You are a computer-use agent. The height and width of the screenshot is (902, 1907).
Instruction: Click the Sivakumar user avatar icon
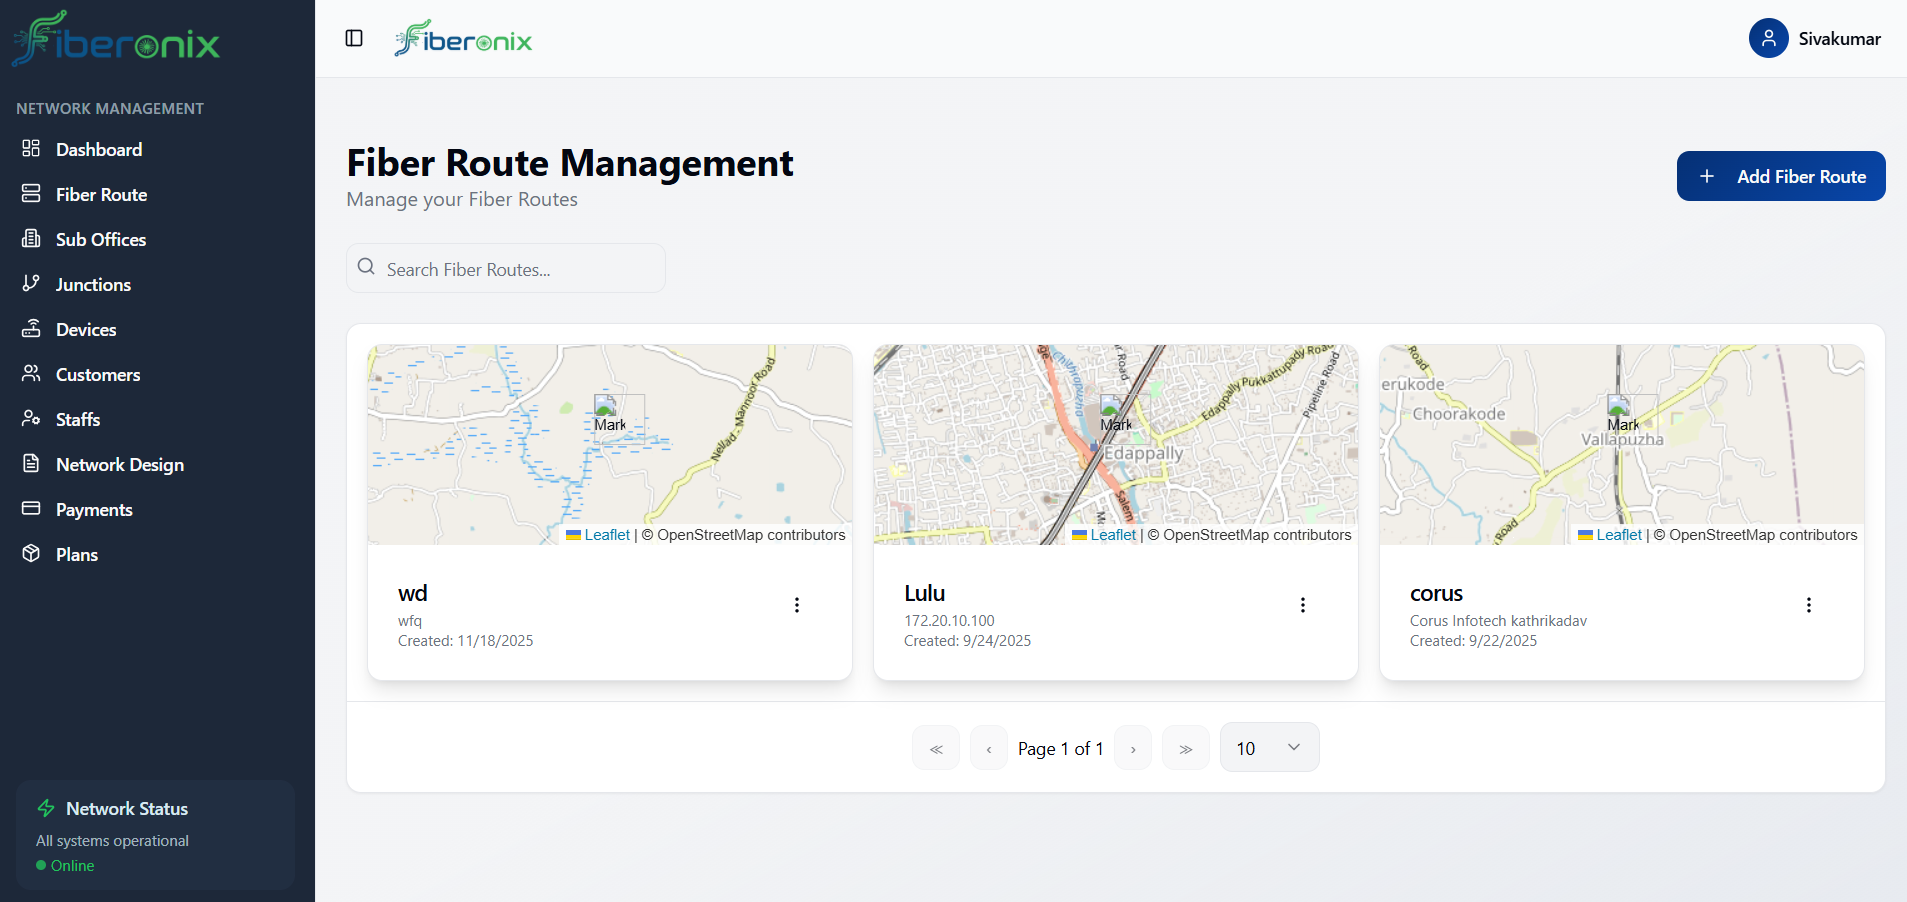point(1768,38)
